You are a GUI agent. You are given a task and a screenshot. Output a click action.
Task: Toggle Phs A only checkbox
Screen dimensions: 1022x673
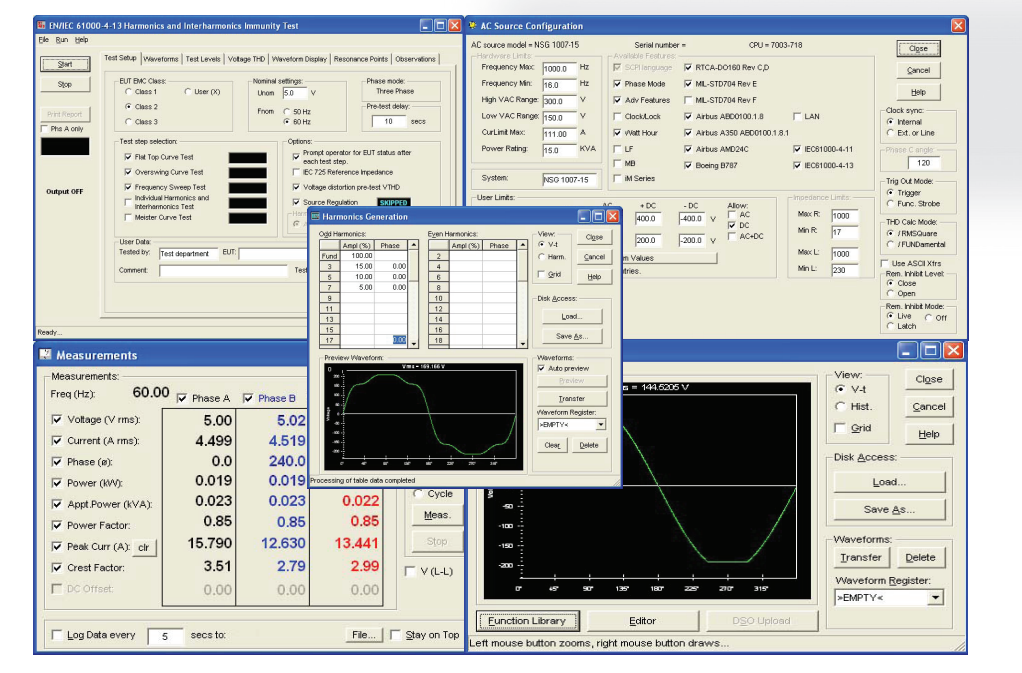pyautogui.click(x=44, y=129)
